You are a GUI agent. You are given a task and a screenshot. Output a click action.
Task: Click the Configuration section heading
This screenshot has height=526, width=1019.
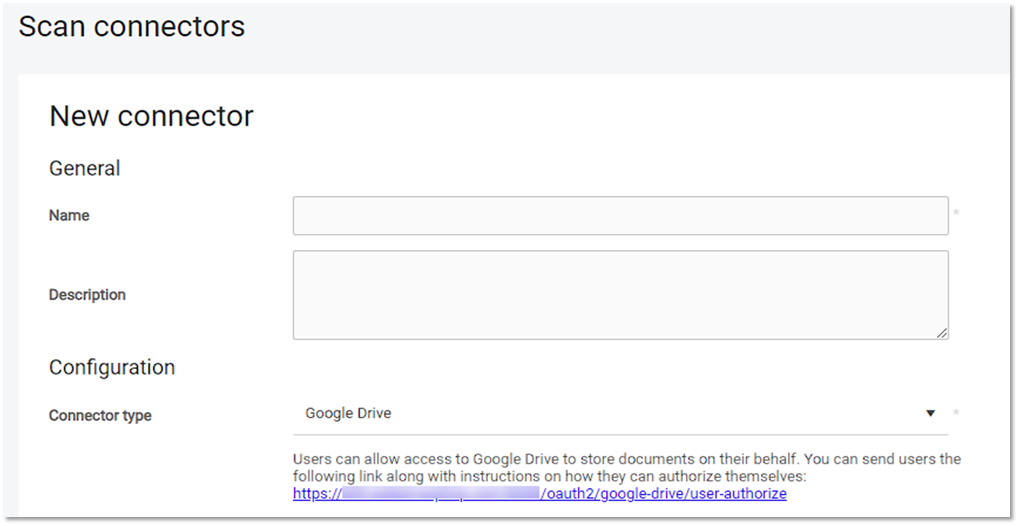click(x=112, y=367)
